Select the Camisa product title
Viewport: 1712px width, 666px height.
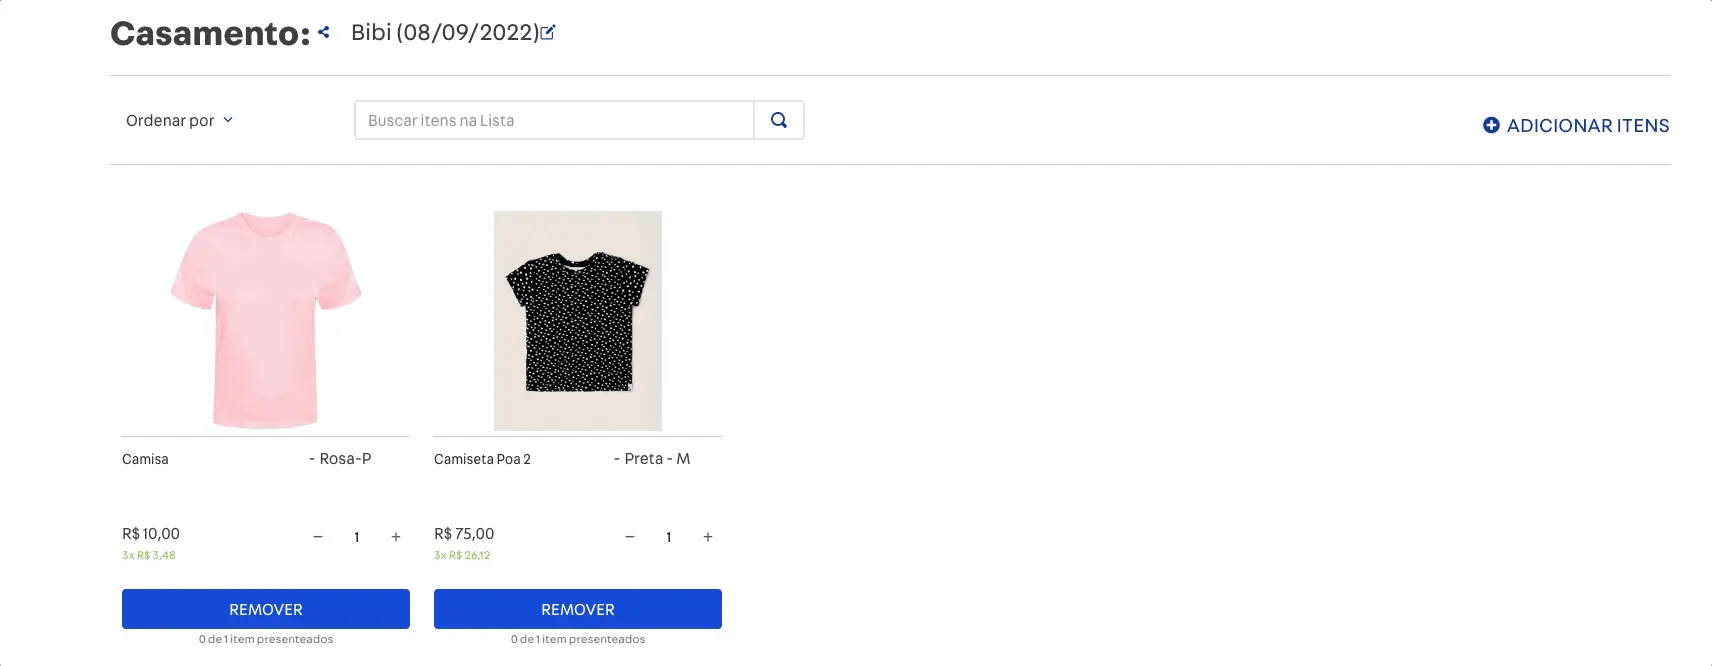(145, 458)
